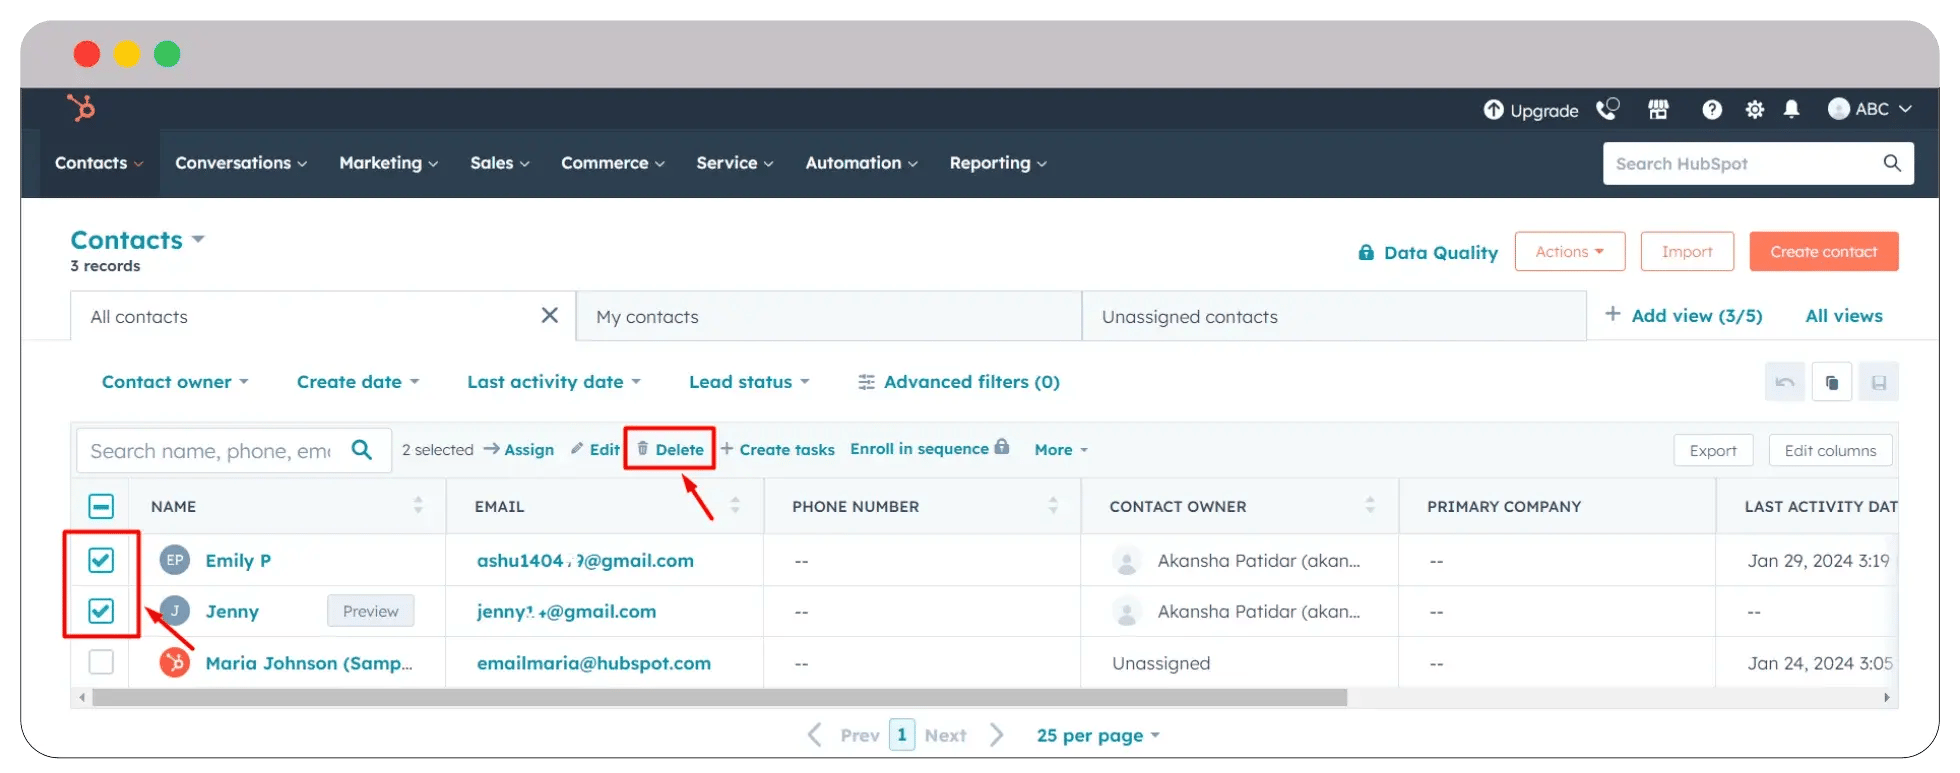Open the ABC account menu chevron
This screenshot has height=773, width=1960.
click(x=1905, y=109)
